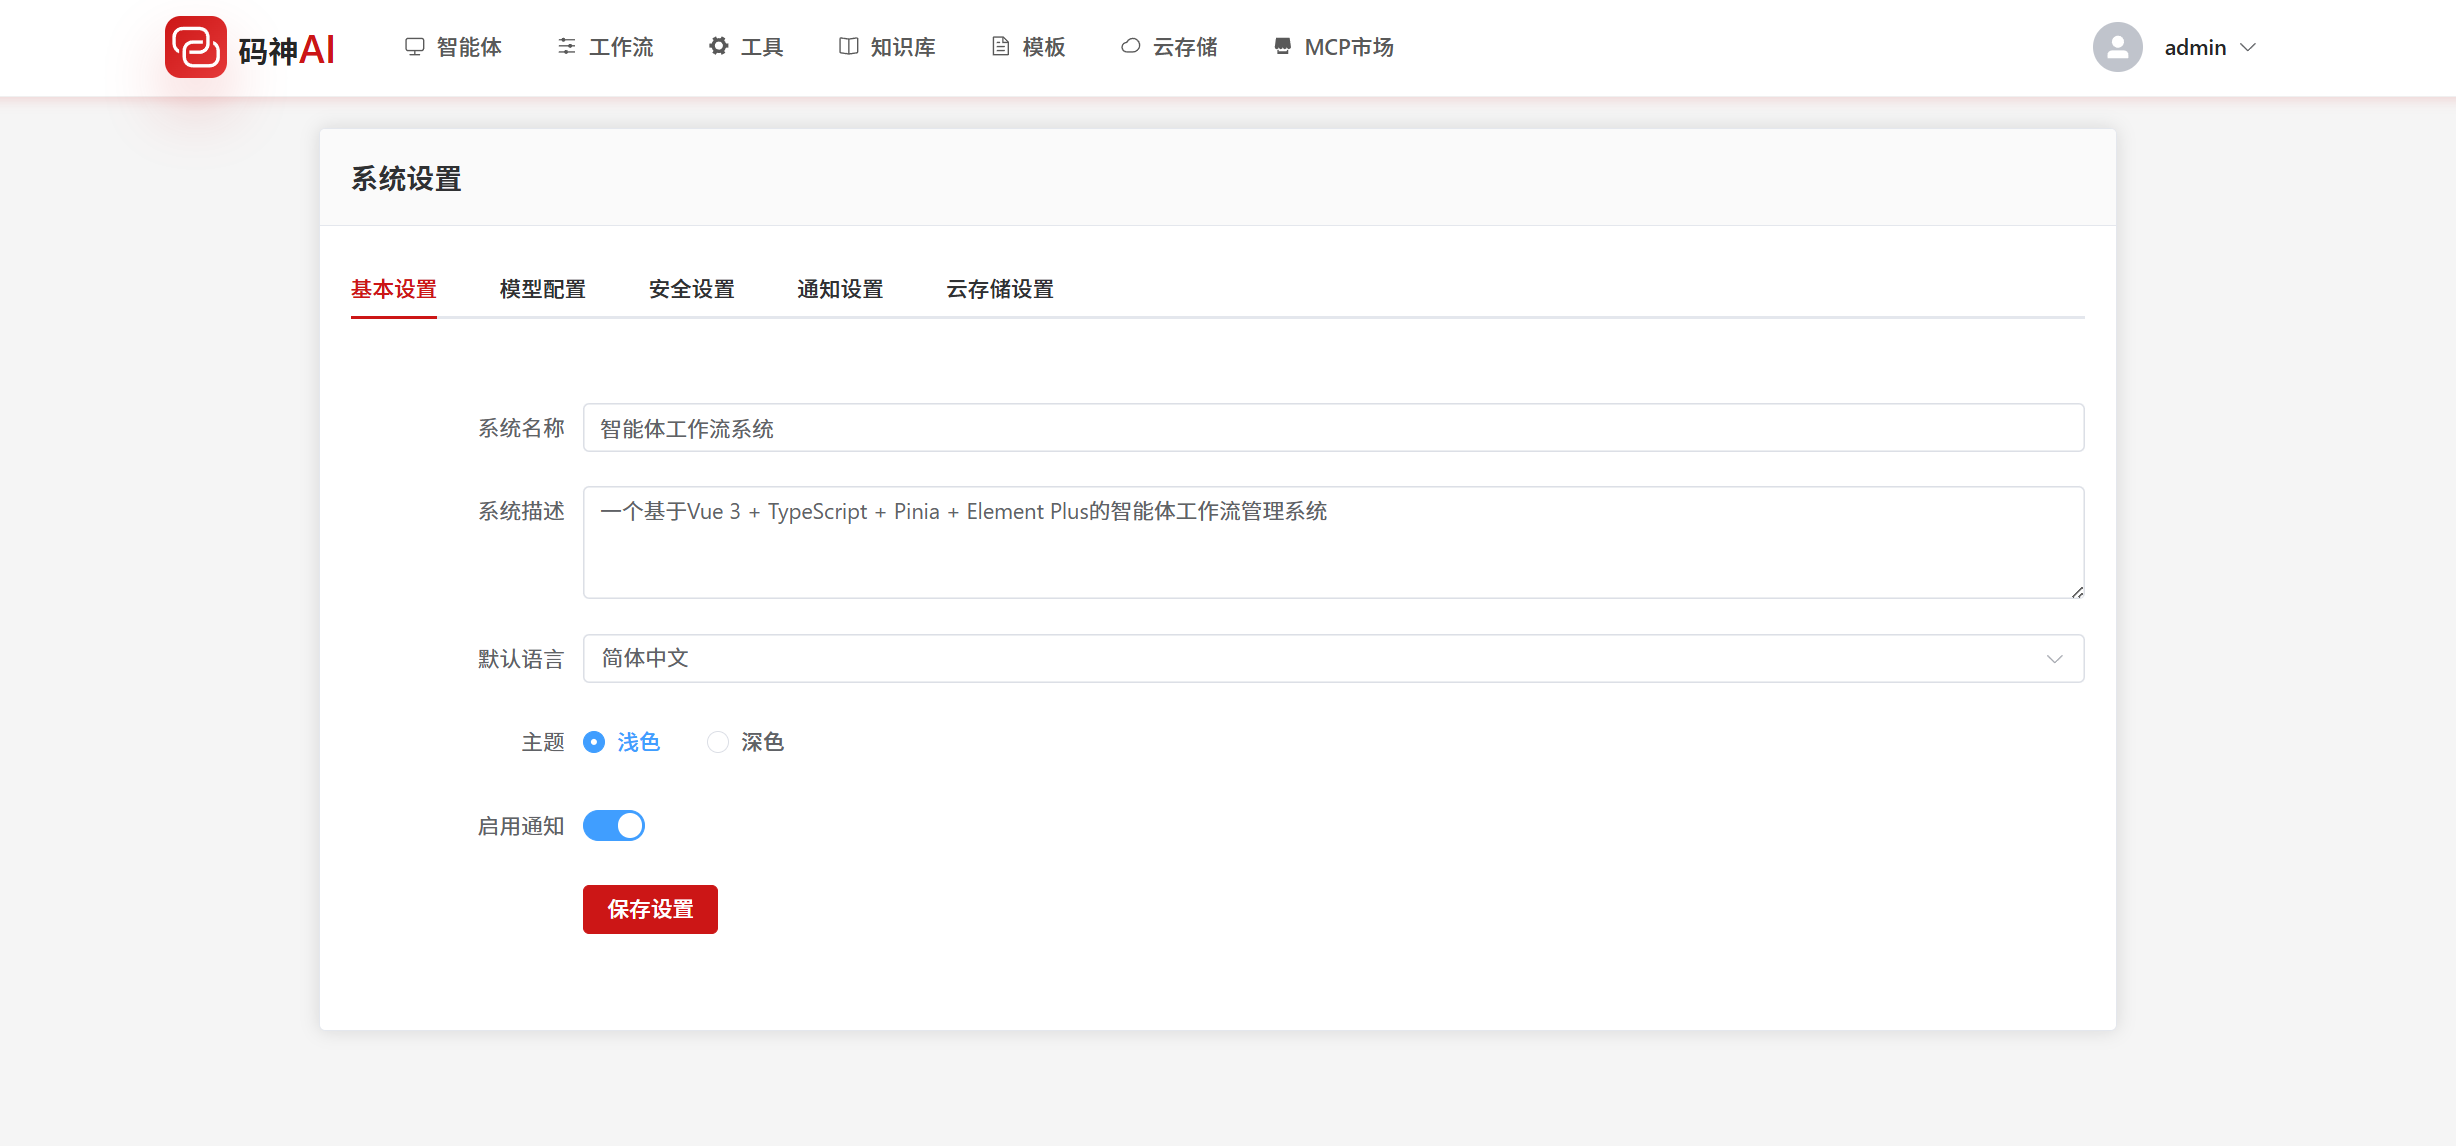
Task: Open the 云存储设置 tab
Action: pos(999,290)
